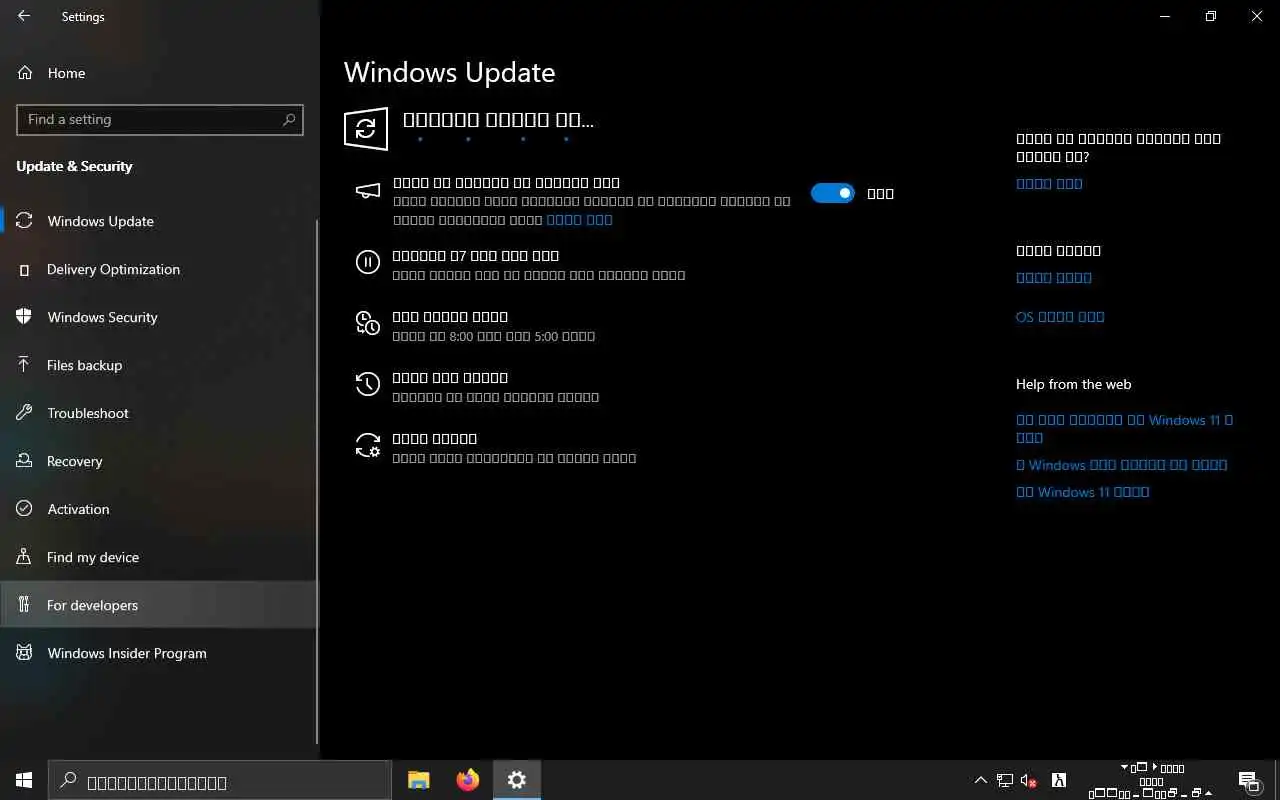Click the Find my device person icon
Viewport: 1280px width, 800px height.
(x=25, y=557)
